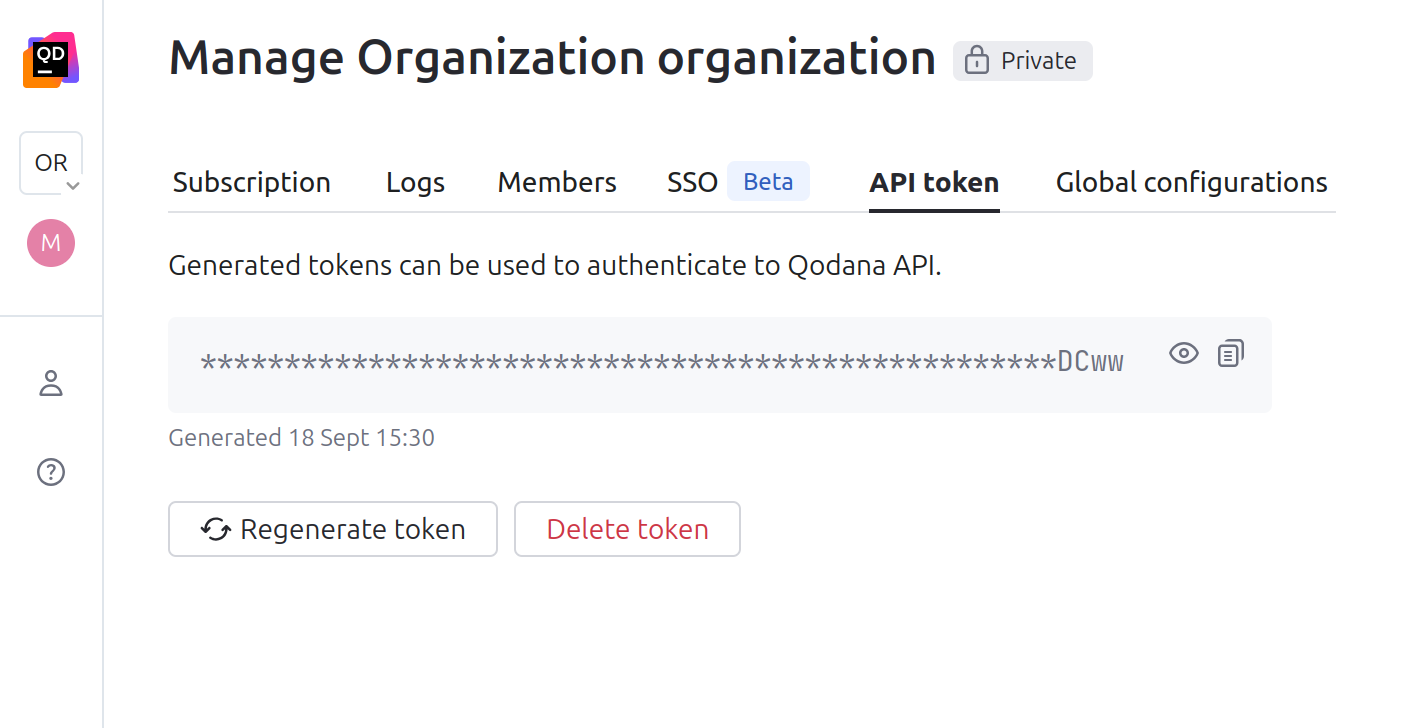Open your profile via the pink M avatar
1412x728 pixels.
[50, 242]
